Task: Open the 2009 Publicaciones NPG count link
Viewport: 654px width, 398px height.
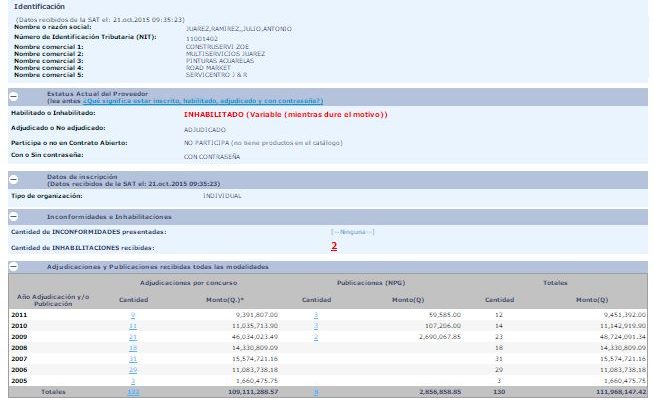Action: tap(316, 337)
